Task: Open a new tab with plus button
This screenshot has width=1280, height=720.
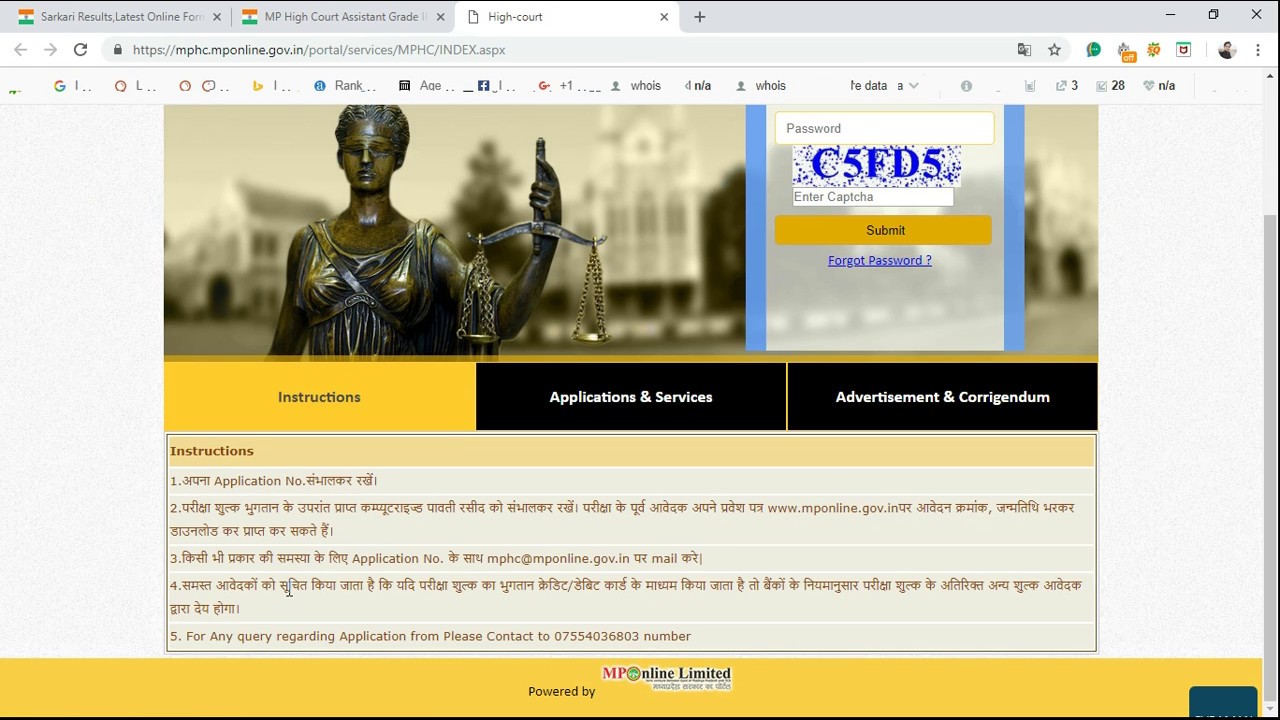Action: [x=700, y=17]
